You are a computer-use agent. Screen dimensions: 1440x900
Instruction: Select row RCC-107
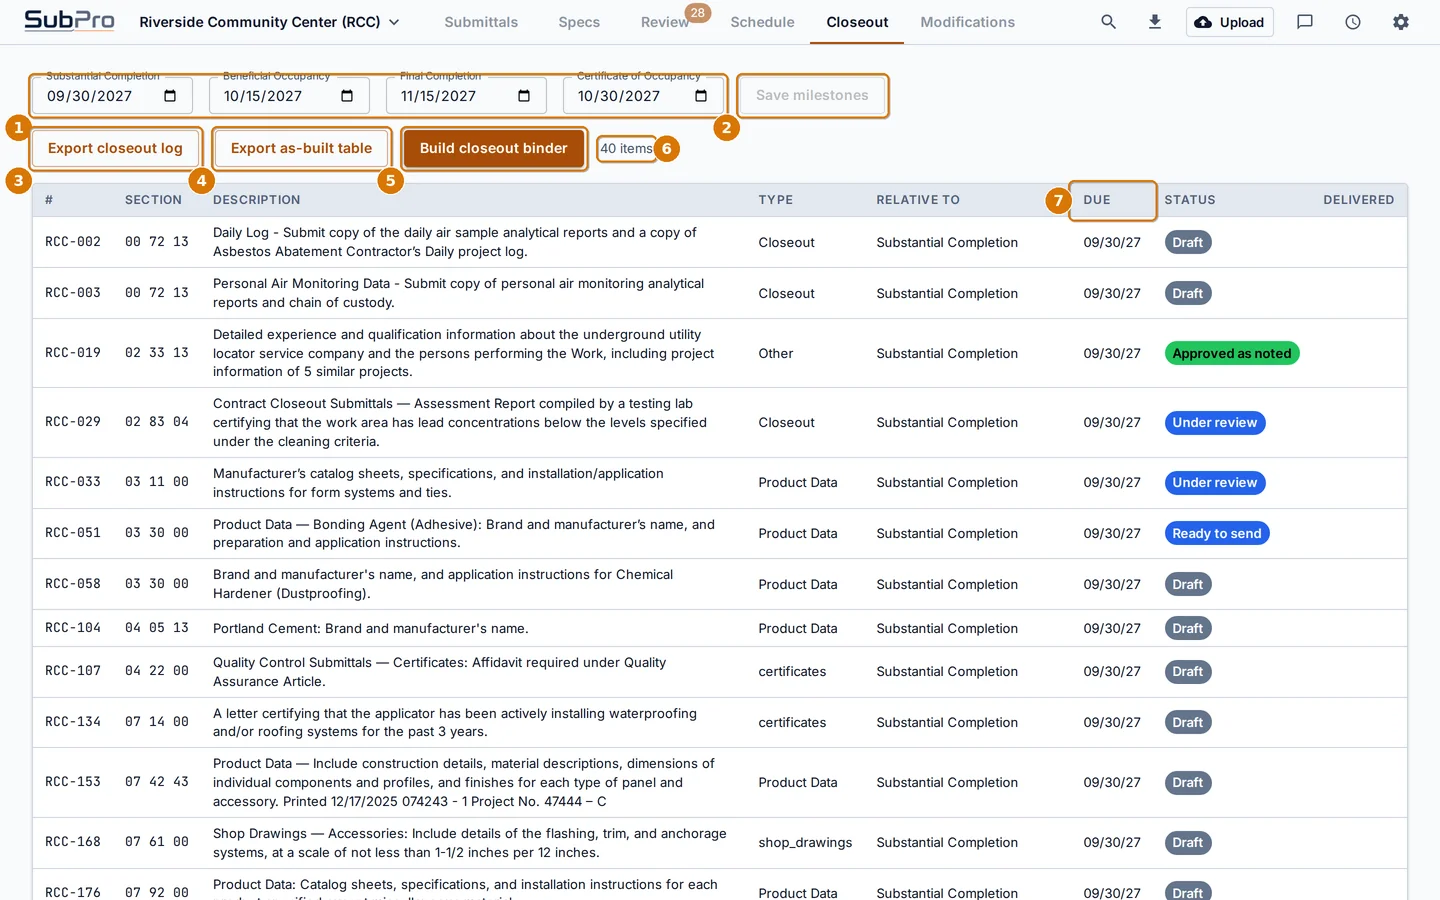point(720,672)
